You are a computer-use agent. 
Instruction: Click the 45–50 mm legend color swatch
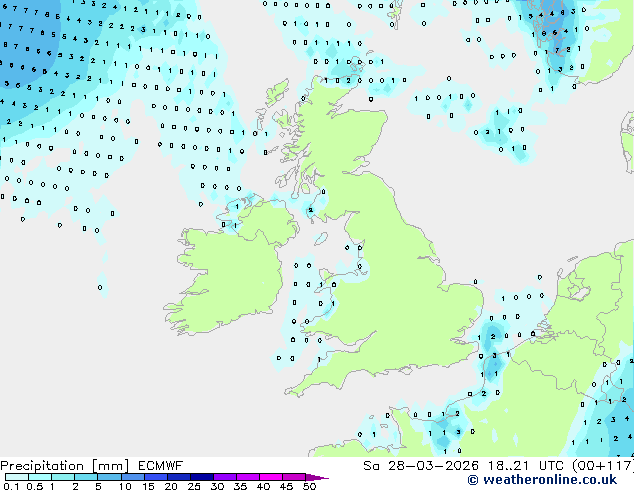tap(294, 477)
